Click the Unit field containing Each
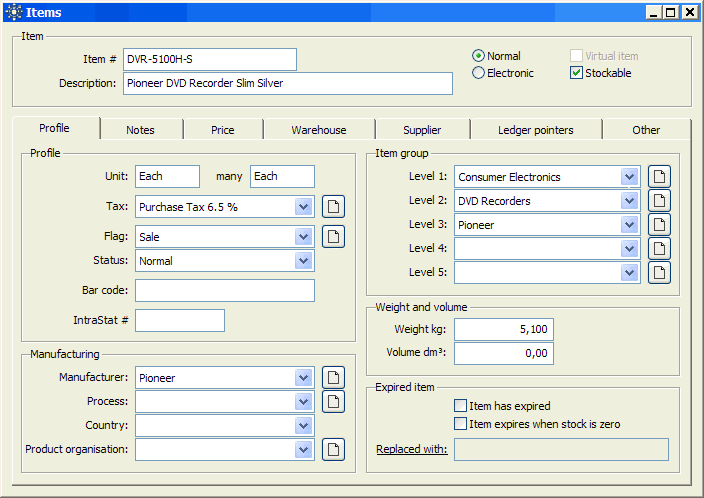The image size is (704, 498). (167, 176)
